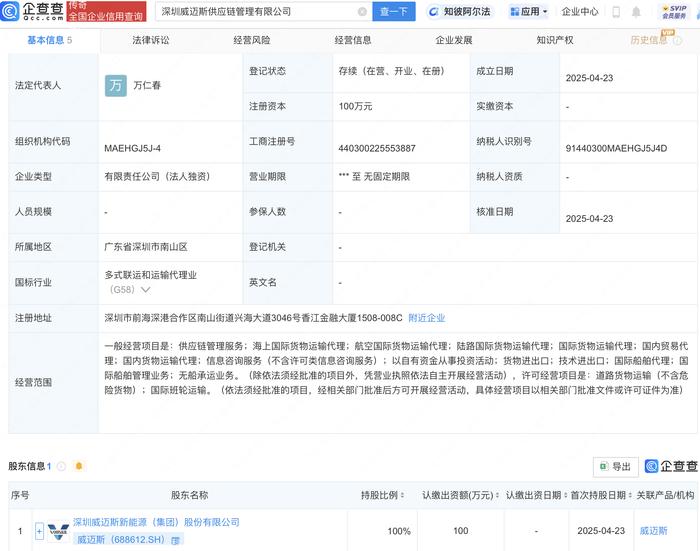Open 知彼阿尔法 link
The width and height of the screenshot is (700, 551).
(x=458, y=12)
